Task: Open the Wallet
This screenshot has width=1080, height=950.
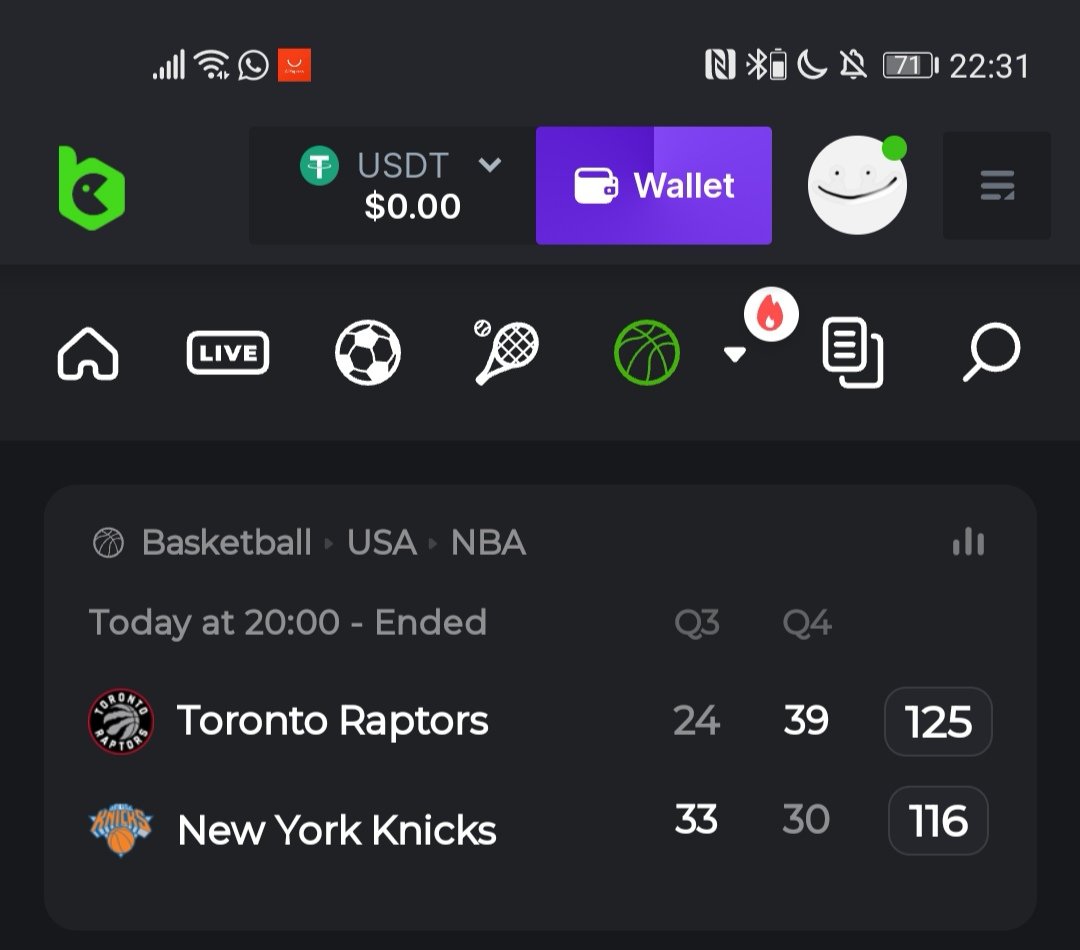Action: (654, 186)
